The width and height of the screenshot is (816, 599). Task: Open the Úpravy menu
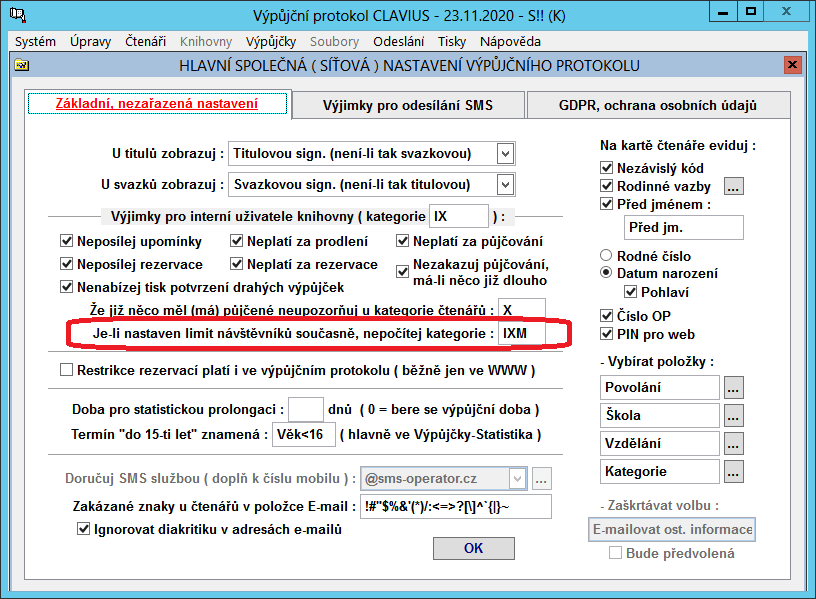click(x=91, y=42)
